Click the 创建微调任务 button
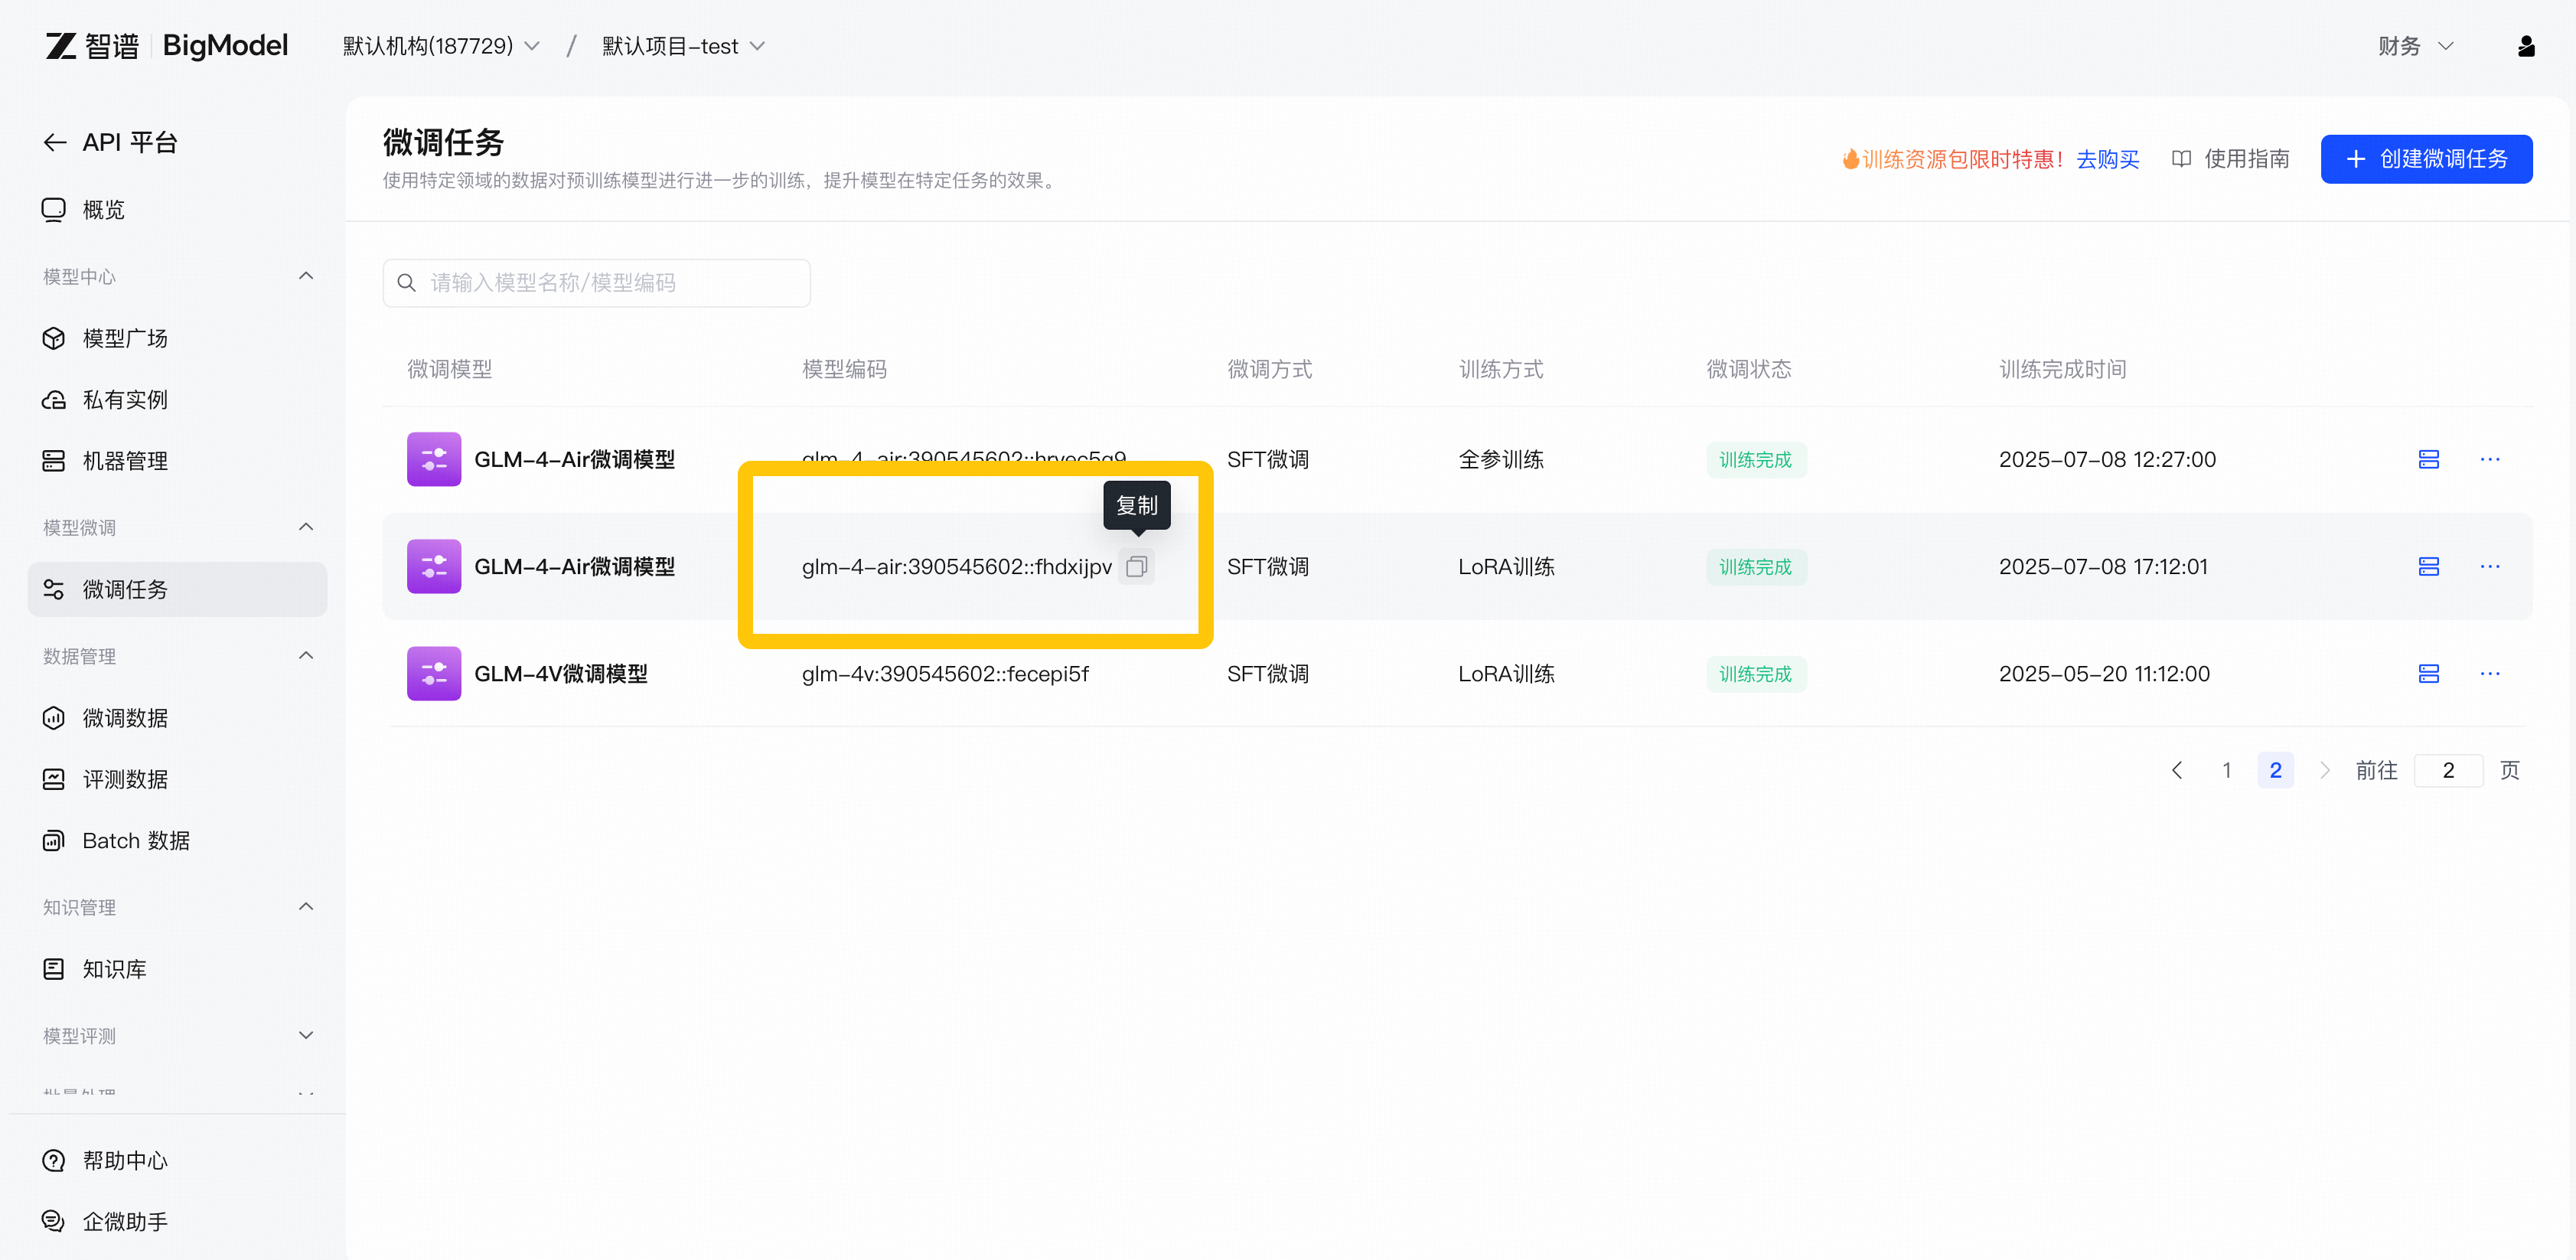This screenshot has width=2576, height=1260. [2426, 159]
